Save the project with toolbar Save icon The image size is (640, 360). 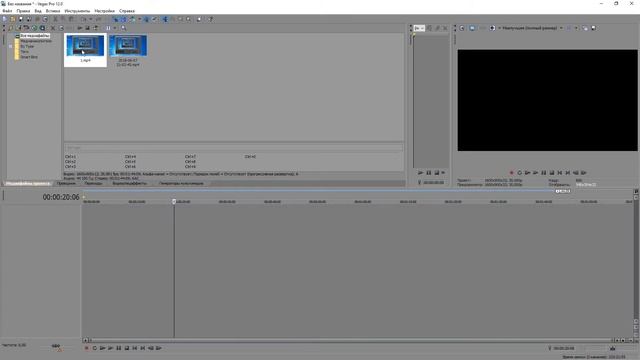21,19
